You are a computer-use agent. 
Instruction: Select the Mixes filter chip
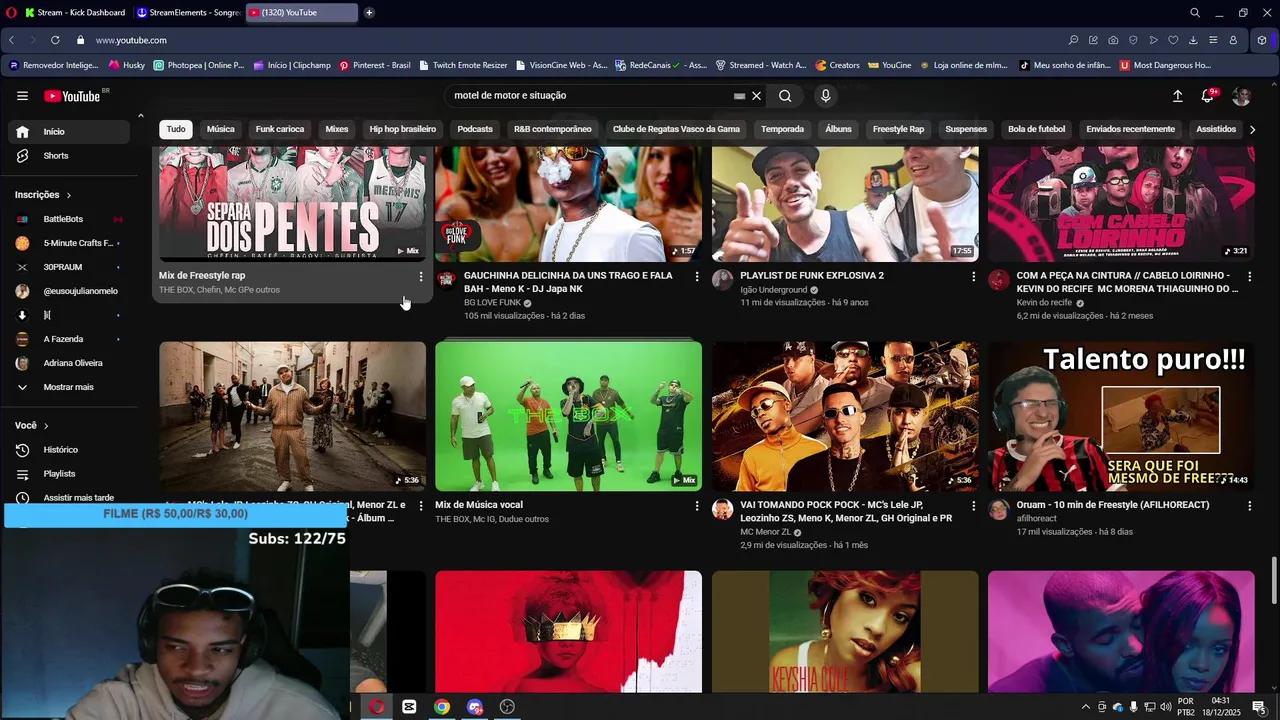[337, 129]
